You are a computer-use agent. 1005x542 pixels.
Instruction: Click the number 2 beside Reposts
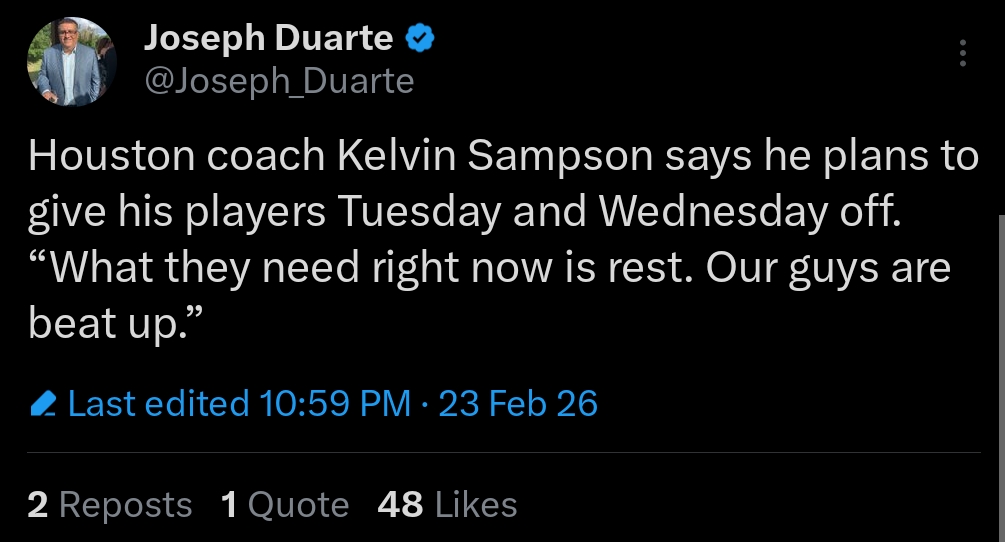[38, 505]
